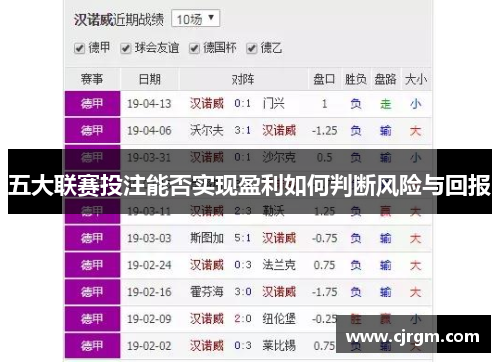Screen dimensions: 500x362
Task: Click the 大小 column header
Action: [x=416, y=79]
